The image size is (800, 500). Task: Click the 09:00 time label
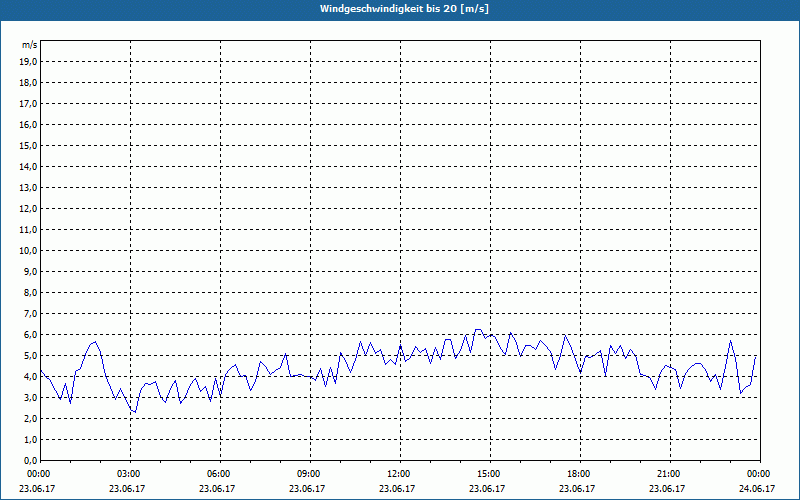309,474
